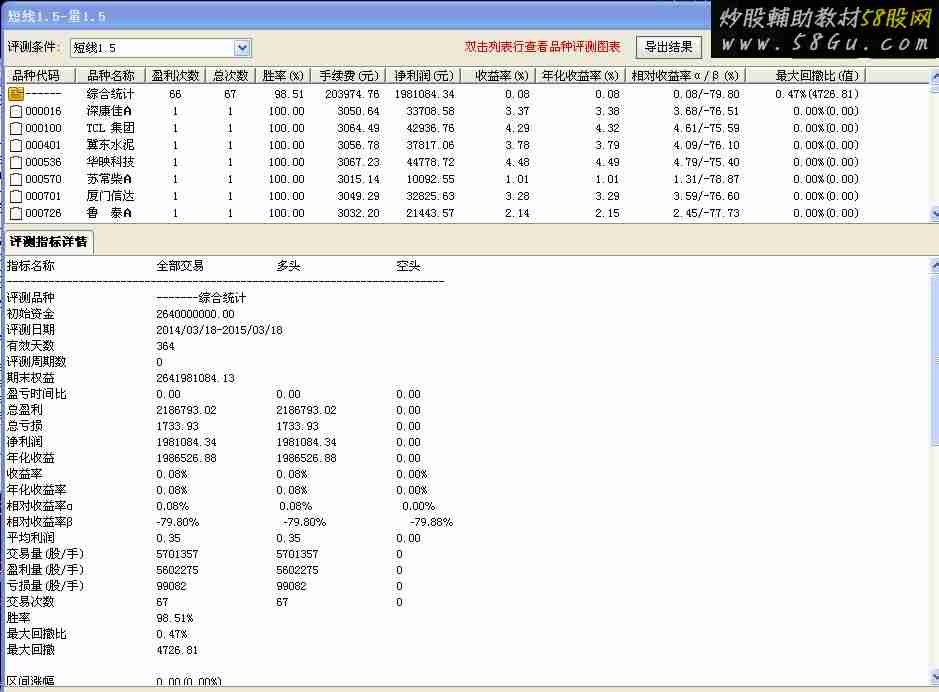The height and width of the screenshot is (692, 939).
Task: Click stock code 000536
Action: (x=43, y=162)
